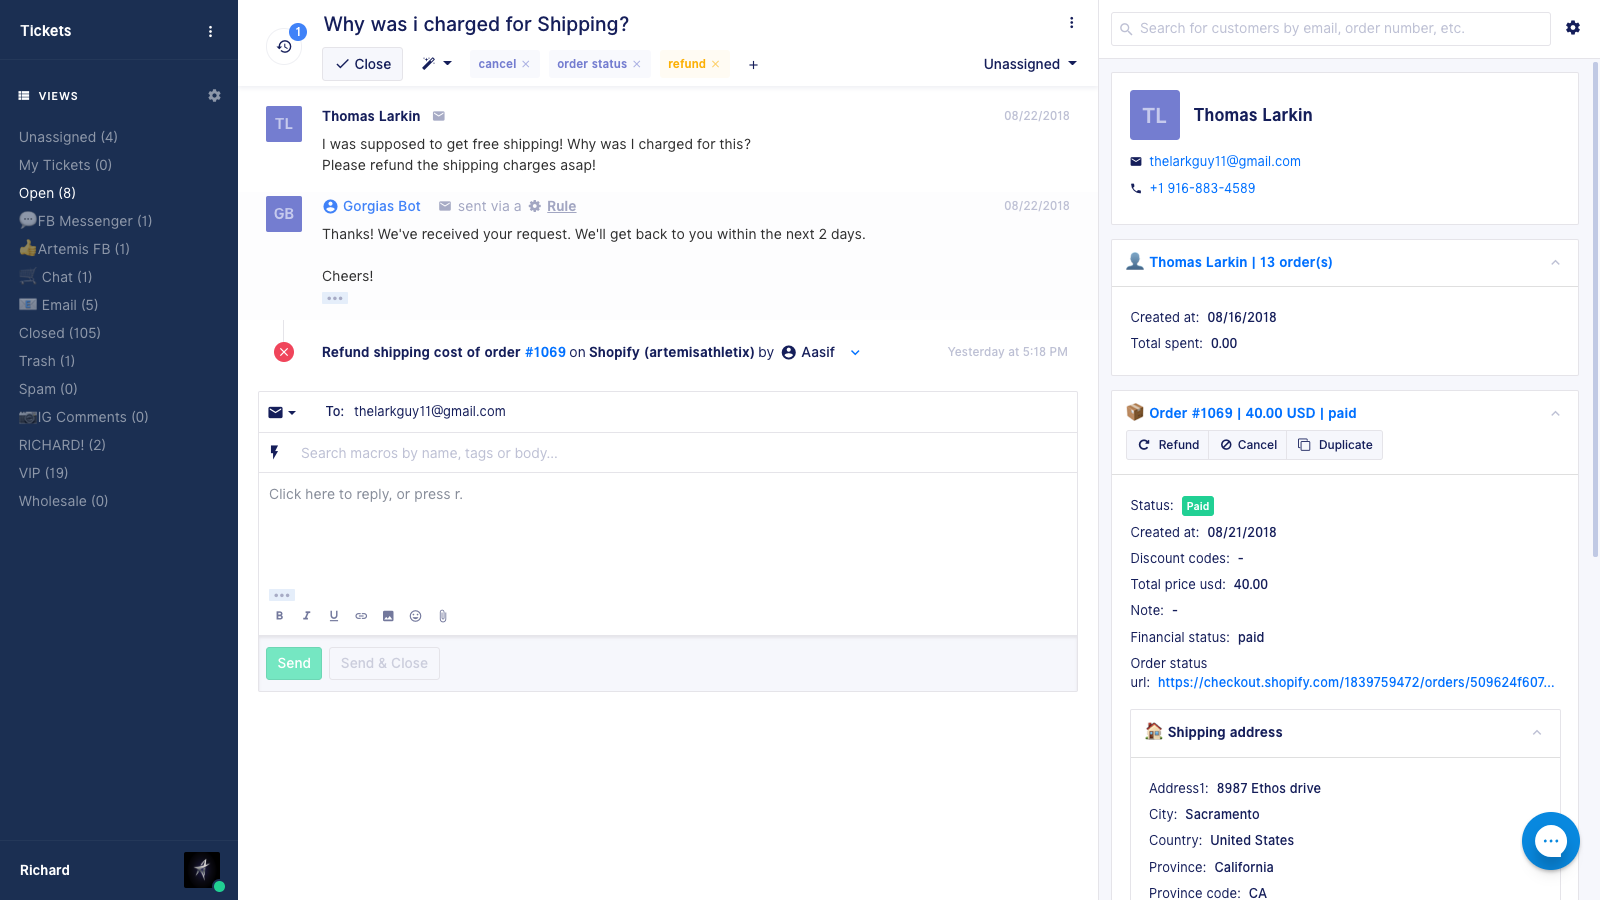1600x900 pixels.
Task: Open the Unassigned assignee dropdown
Action: (x=1030, y=64)
